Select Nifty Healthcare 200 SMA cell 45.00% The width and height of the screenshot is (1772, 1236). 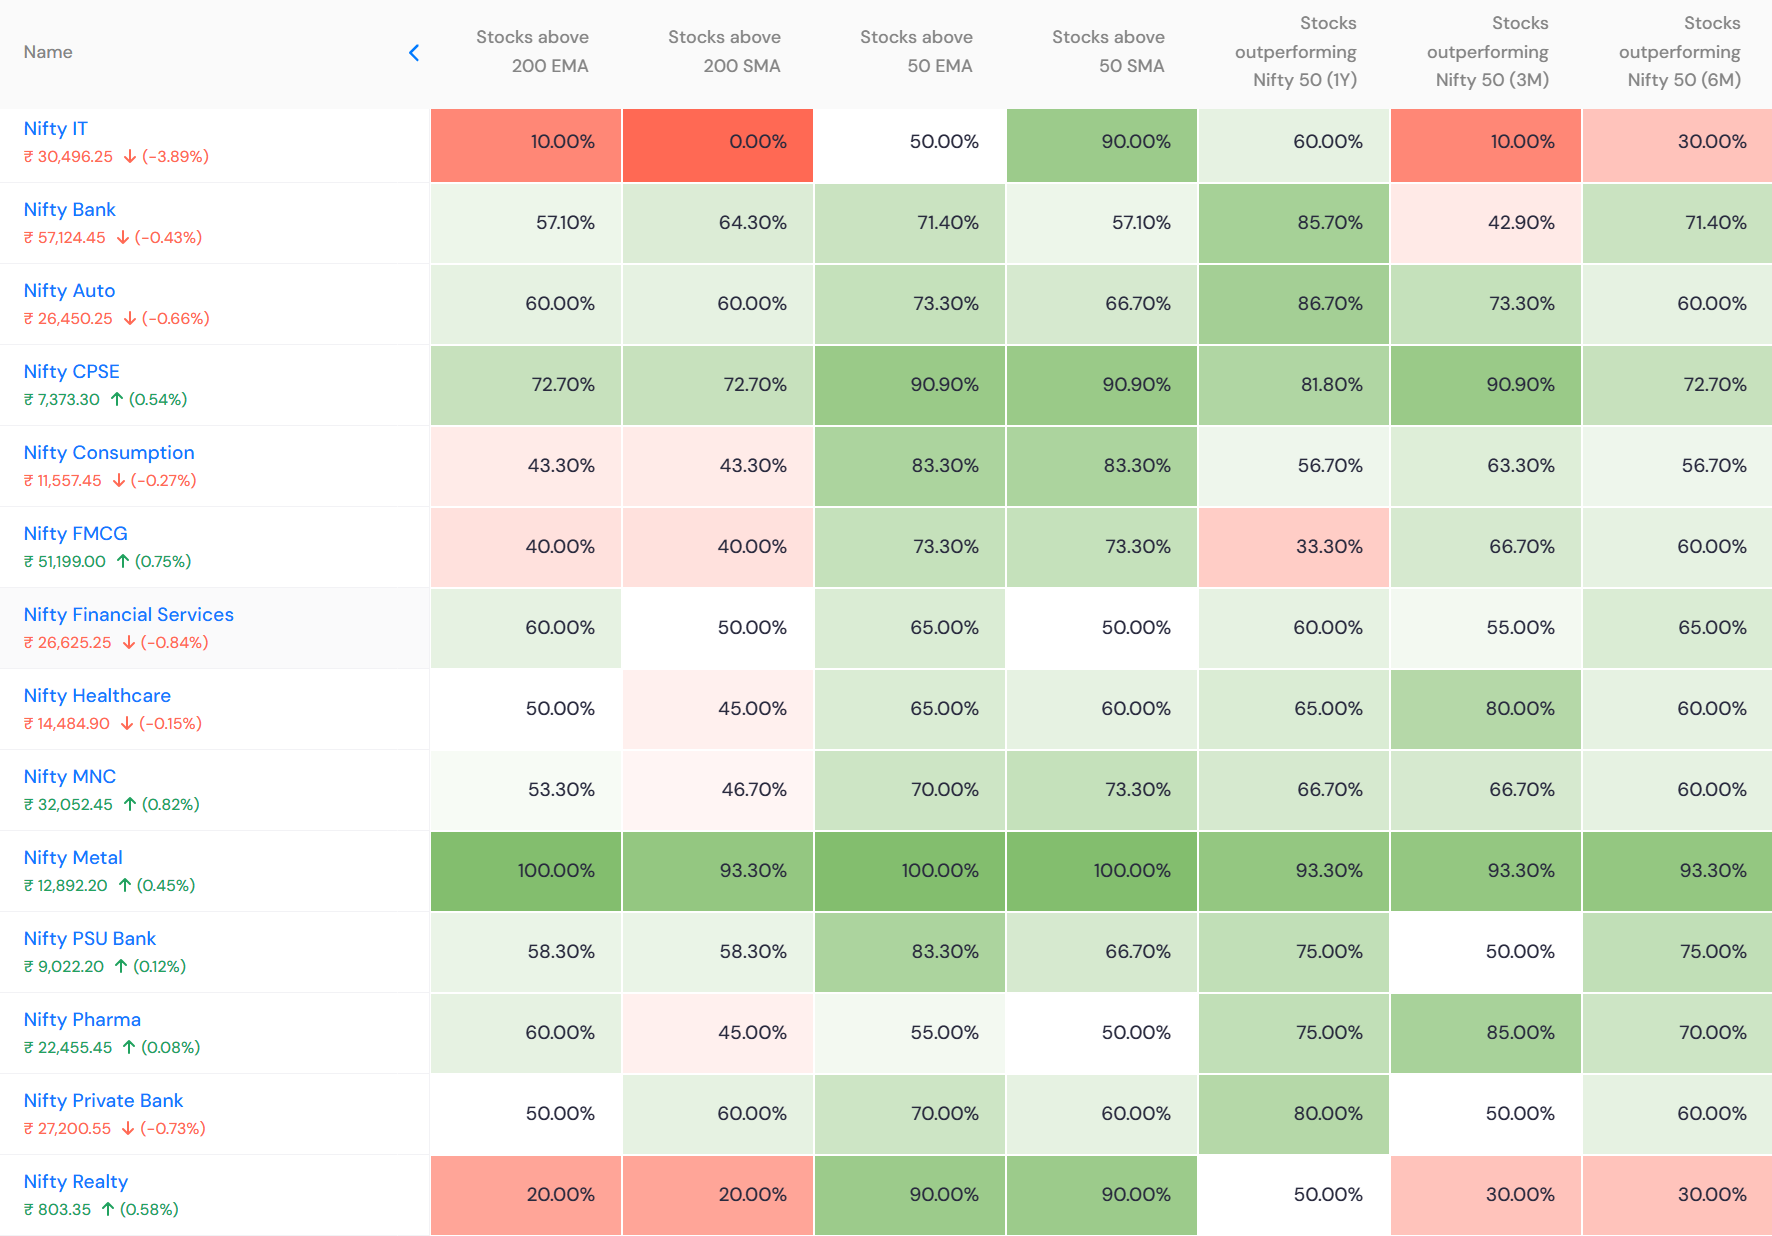click(x=718, y=710)
